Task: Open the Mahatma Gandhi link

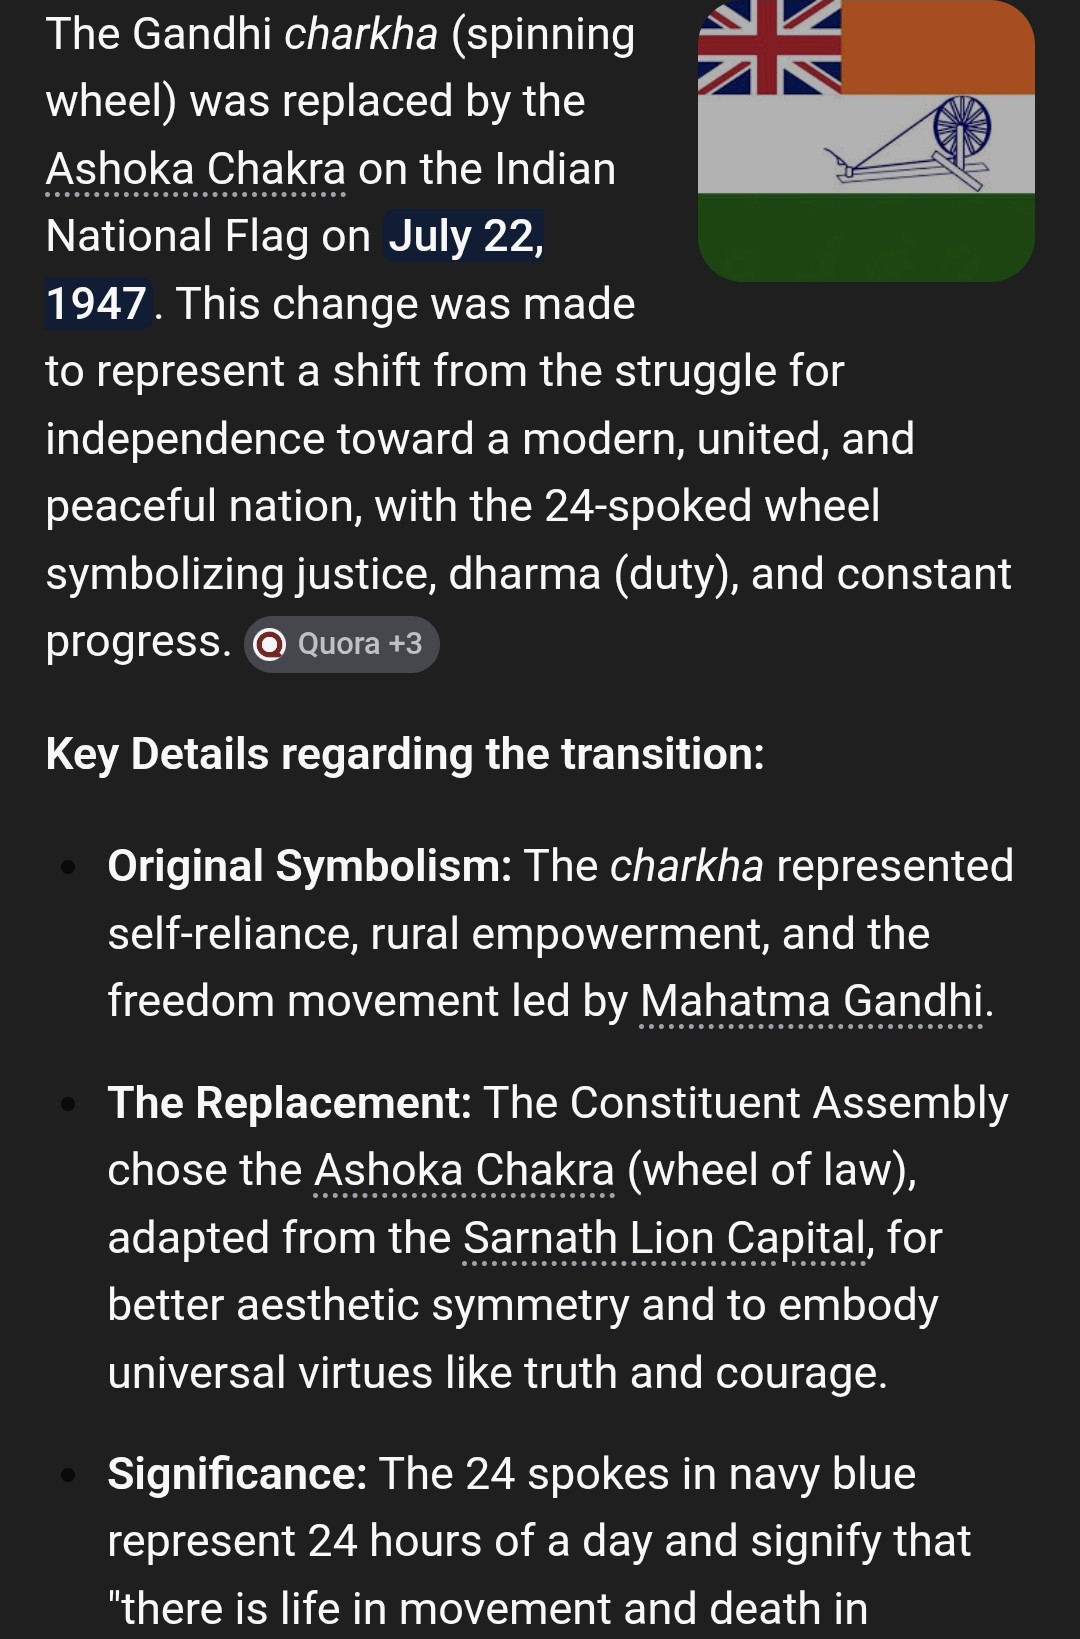Action: [x=811, y=1001]
